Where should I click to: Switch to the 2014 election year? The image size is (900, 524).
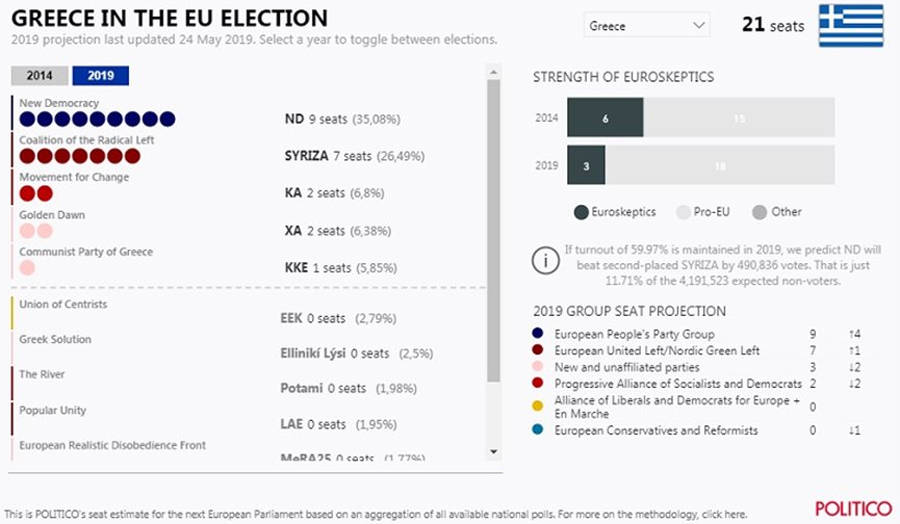[x=40, y=76]
